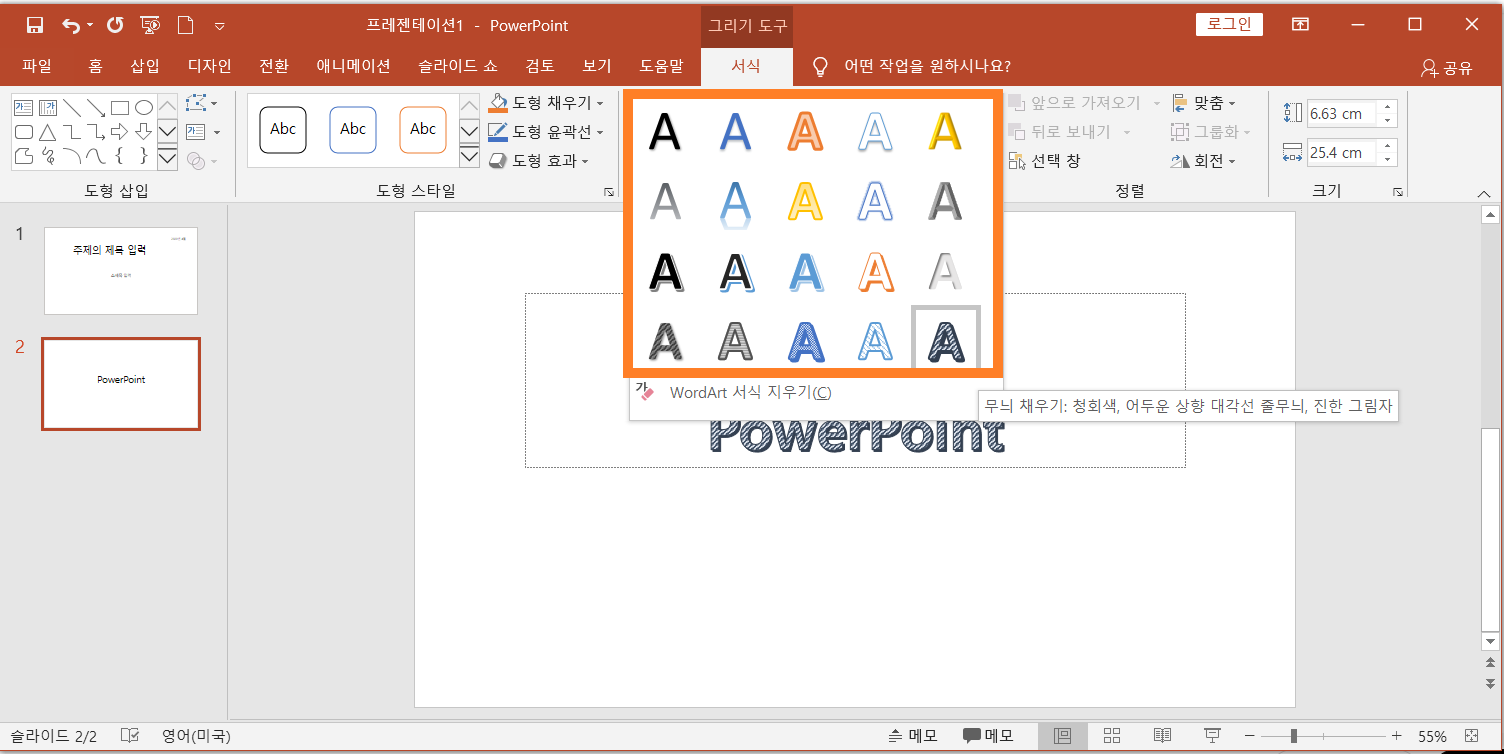
Task: Apply the solid blue fill WordArt style
Action: click(x=735, y=132)
